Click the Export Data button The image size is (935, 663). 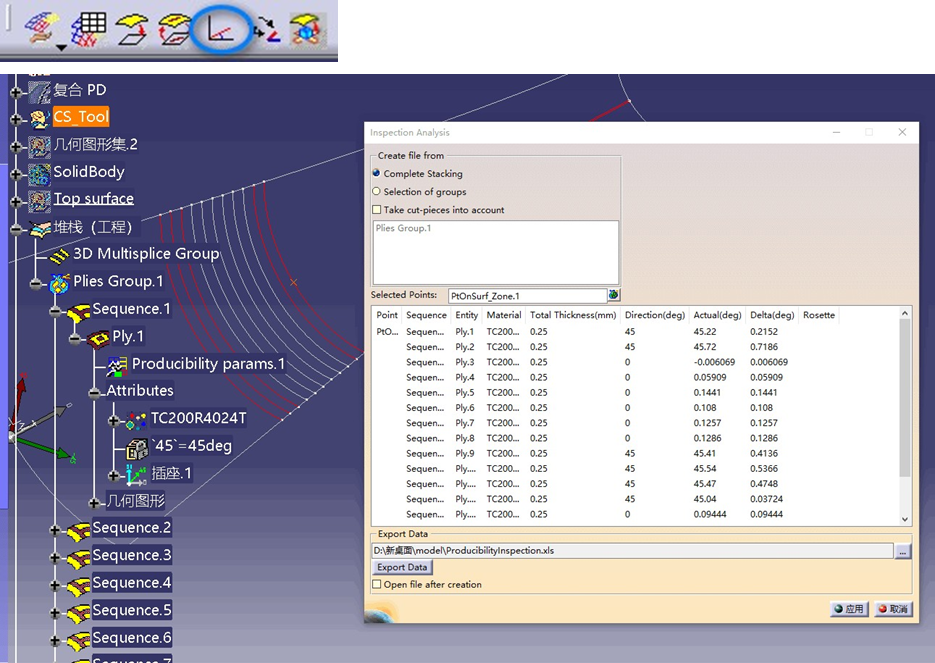[x=402, y=567]
